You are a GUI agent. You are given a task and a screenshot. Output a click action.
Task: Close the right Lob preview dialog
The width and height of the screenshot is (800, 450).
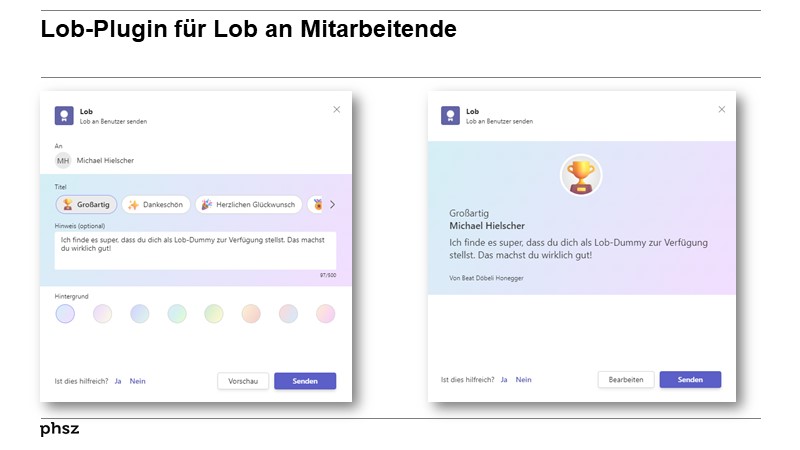click(x=722, y=109)
